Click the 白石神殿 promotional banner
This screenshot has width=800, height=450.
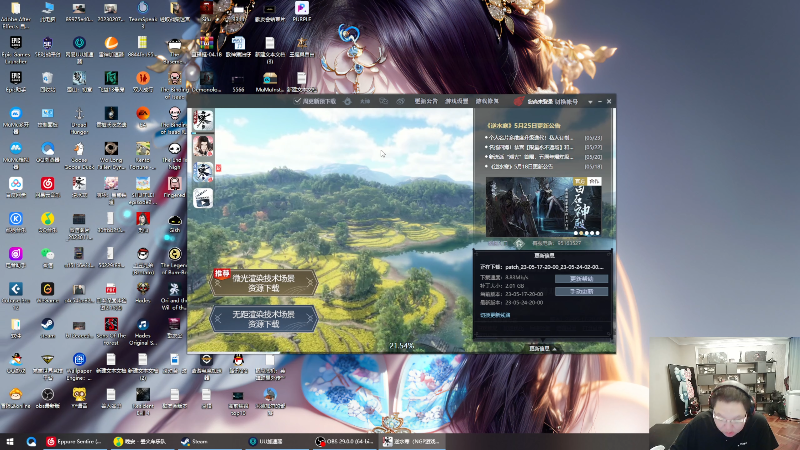pos(543,207)
